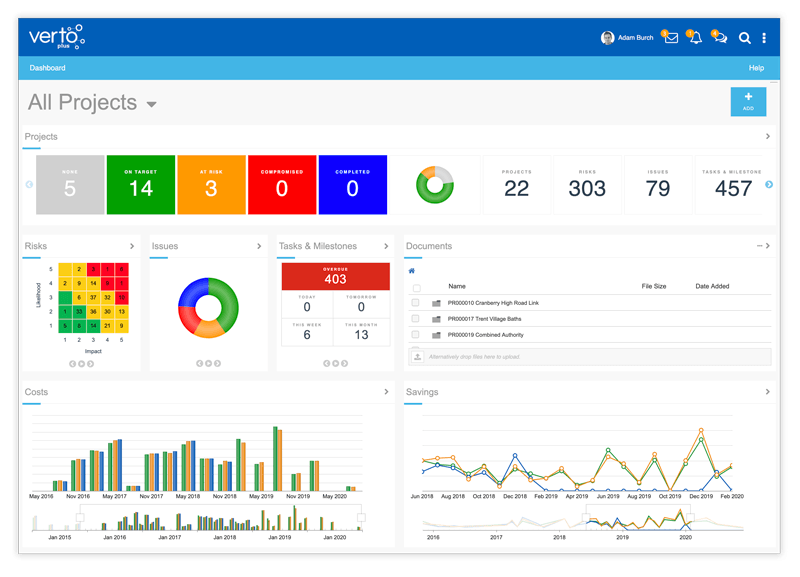The height and width of the screenshot is (577, 800).
Task: Open folder icon for Combined Authority
Action: [x=436, y=335]
